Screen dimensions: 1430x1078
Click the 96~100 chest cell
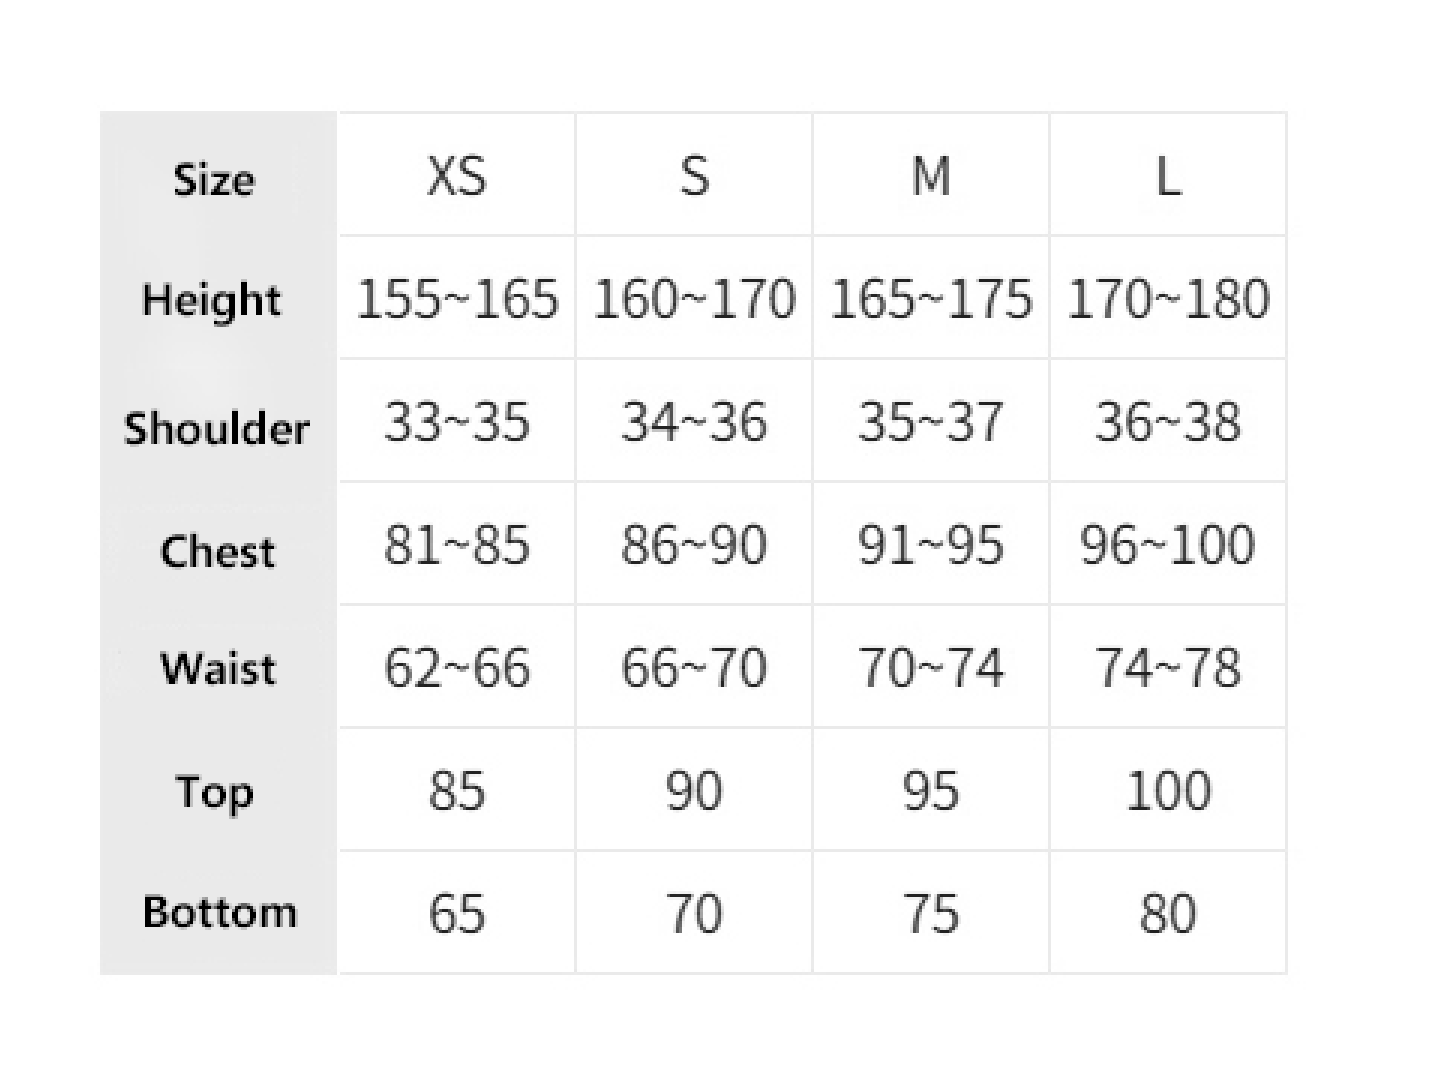[1168, 546]
